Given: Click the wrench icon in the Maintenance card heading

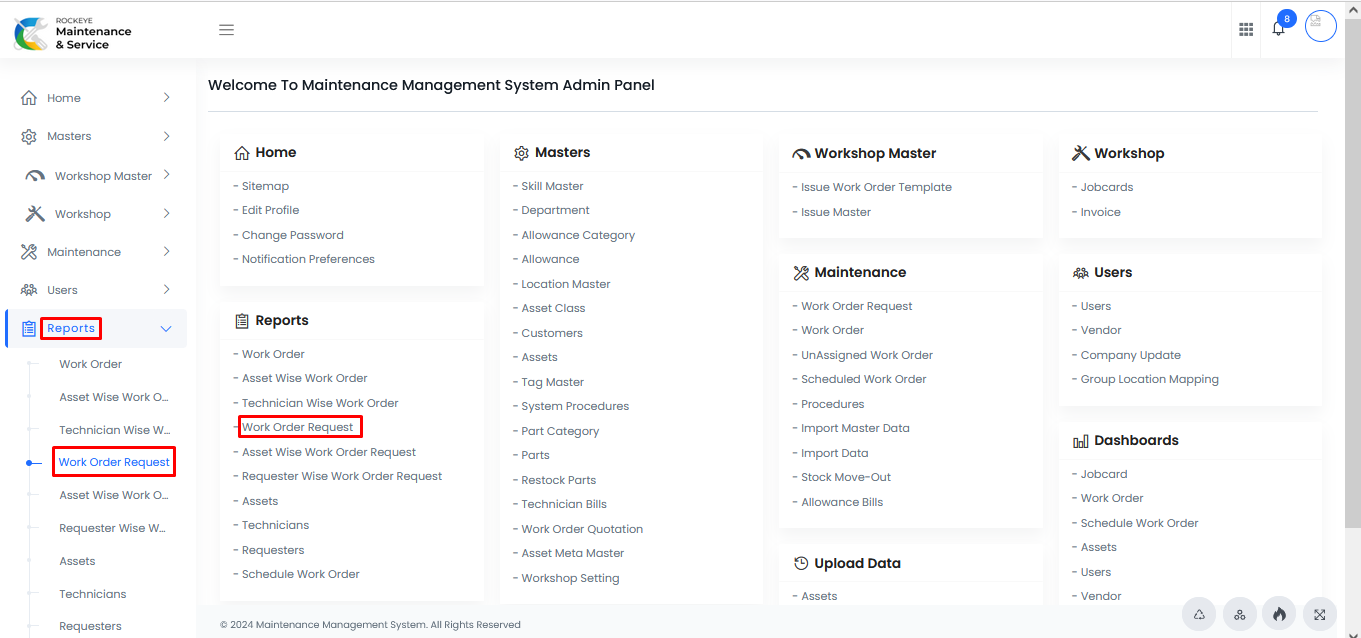Looking at the screenshot, I should tap(801, 272).
